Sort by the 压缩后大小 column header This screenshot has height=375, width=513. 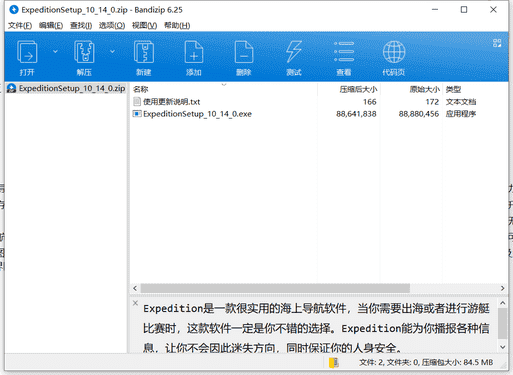348,89
